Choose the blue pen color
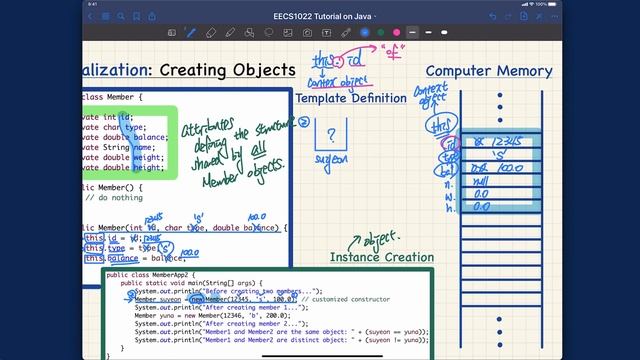This screenshot has height=360, width=640. 365,32
